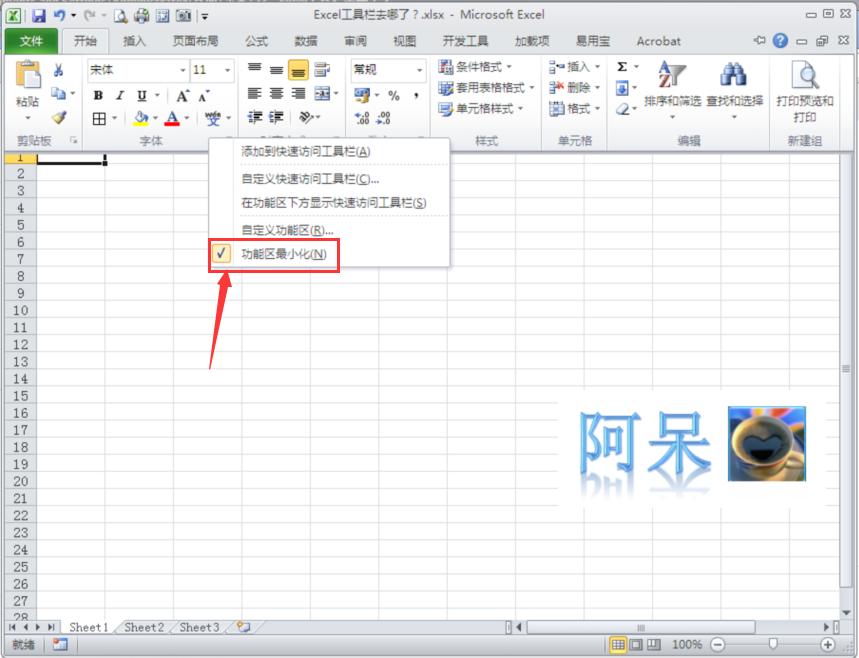Image resolution: width=859 pixels, height=658 pixels.
Task: Switch to the 插入 ribbon tab
Action: click(x=134, y=41)
